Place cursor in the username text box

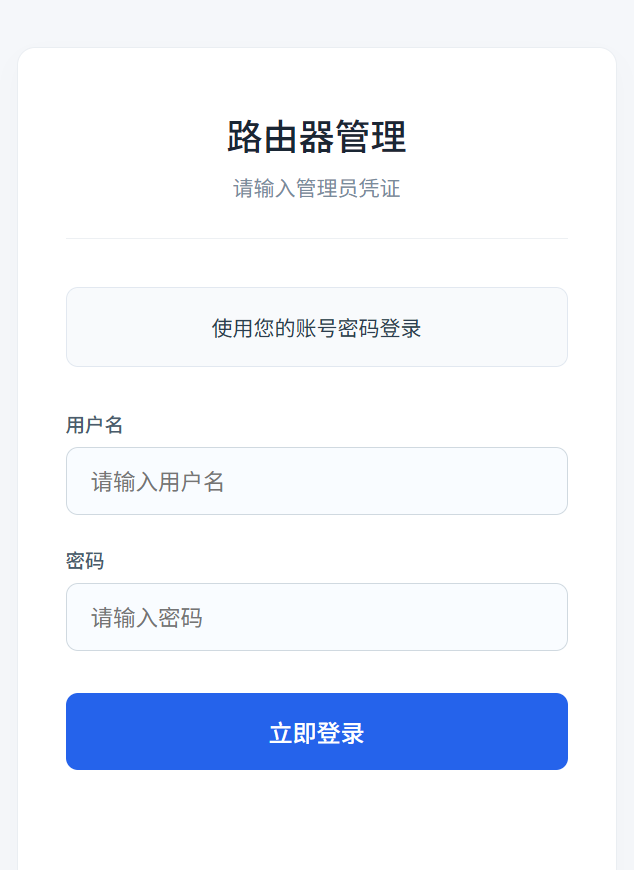point(316,481)
